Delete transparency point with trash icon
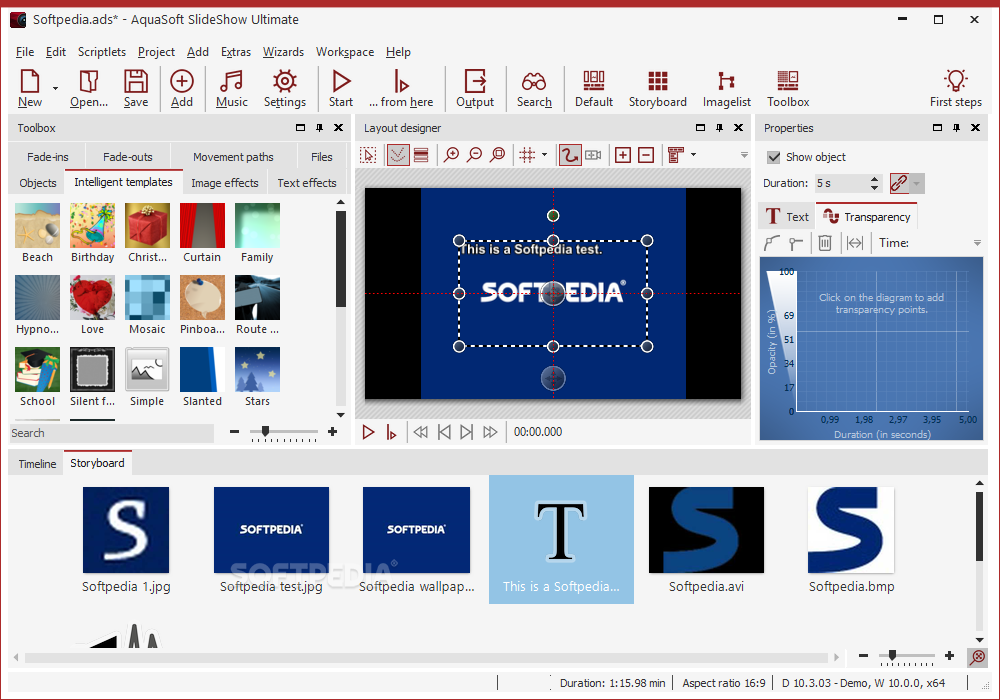 [825, 243]
